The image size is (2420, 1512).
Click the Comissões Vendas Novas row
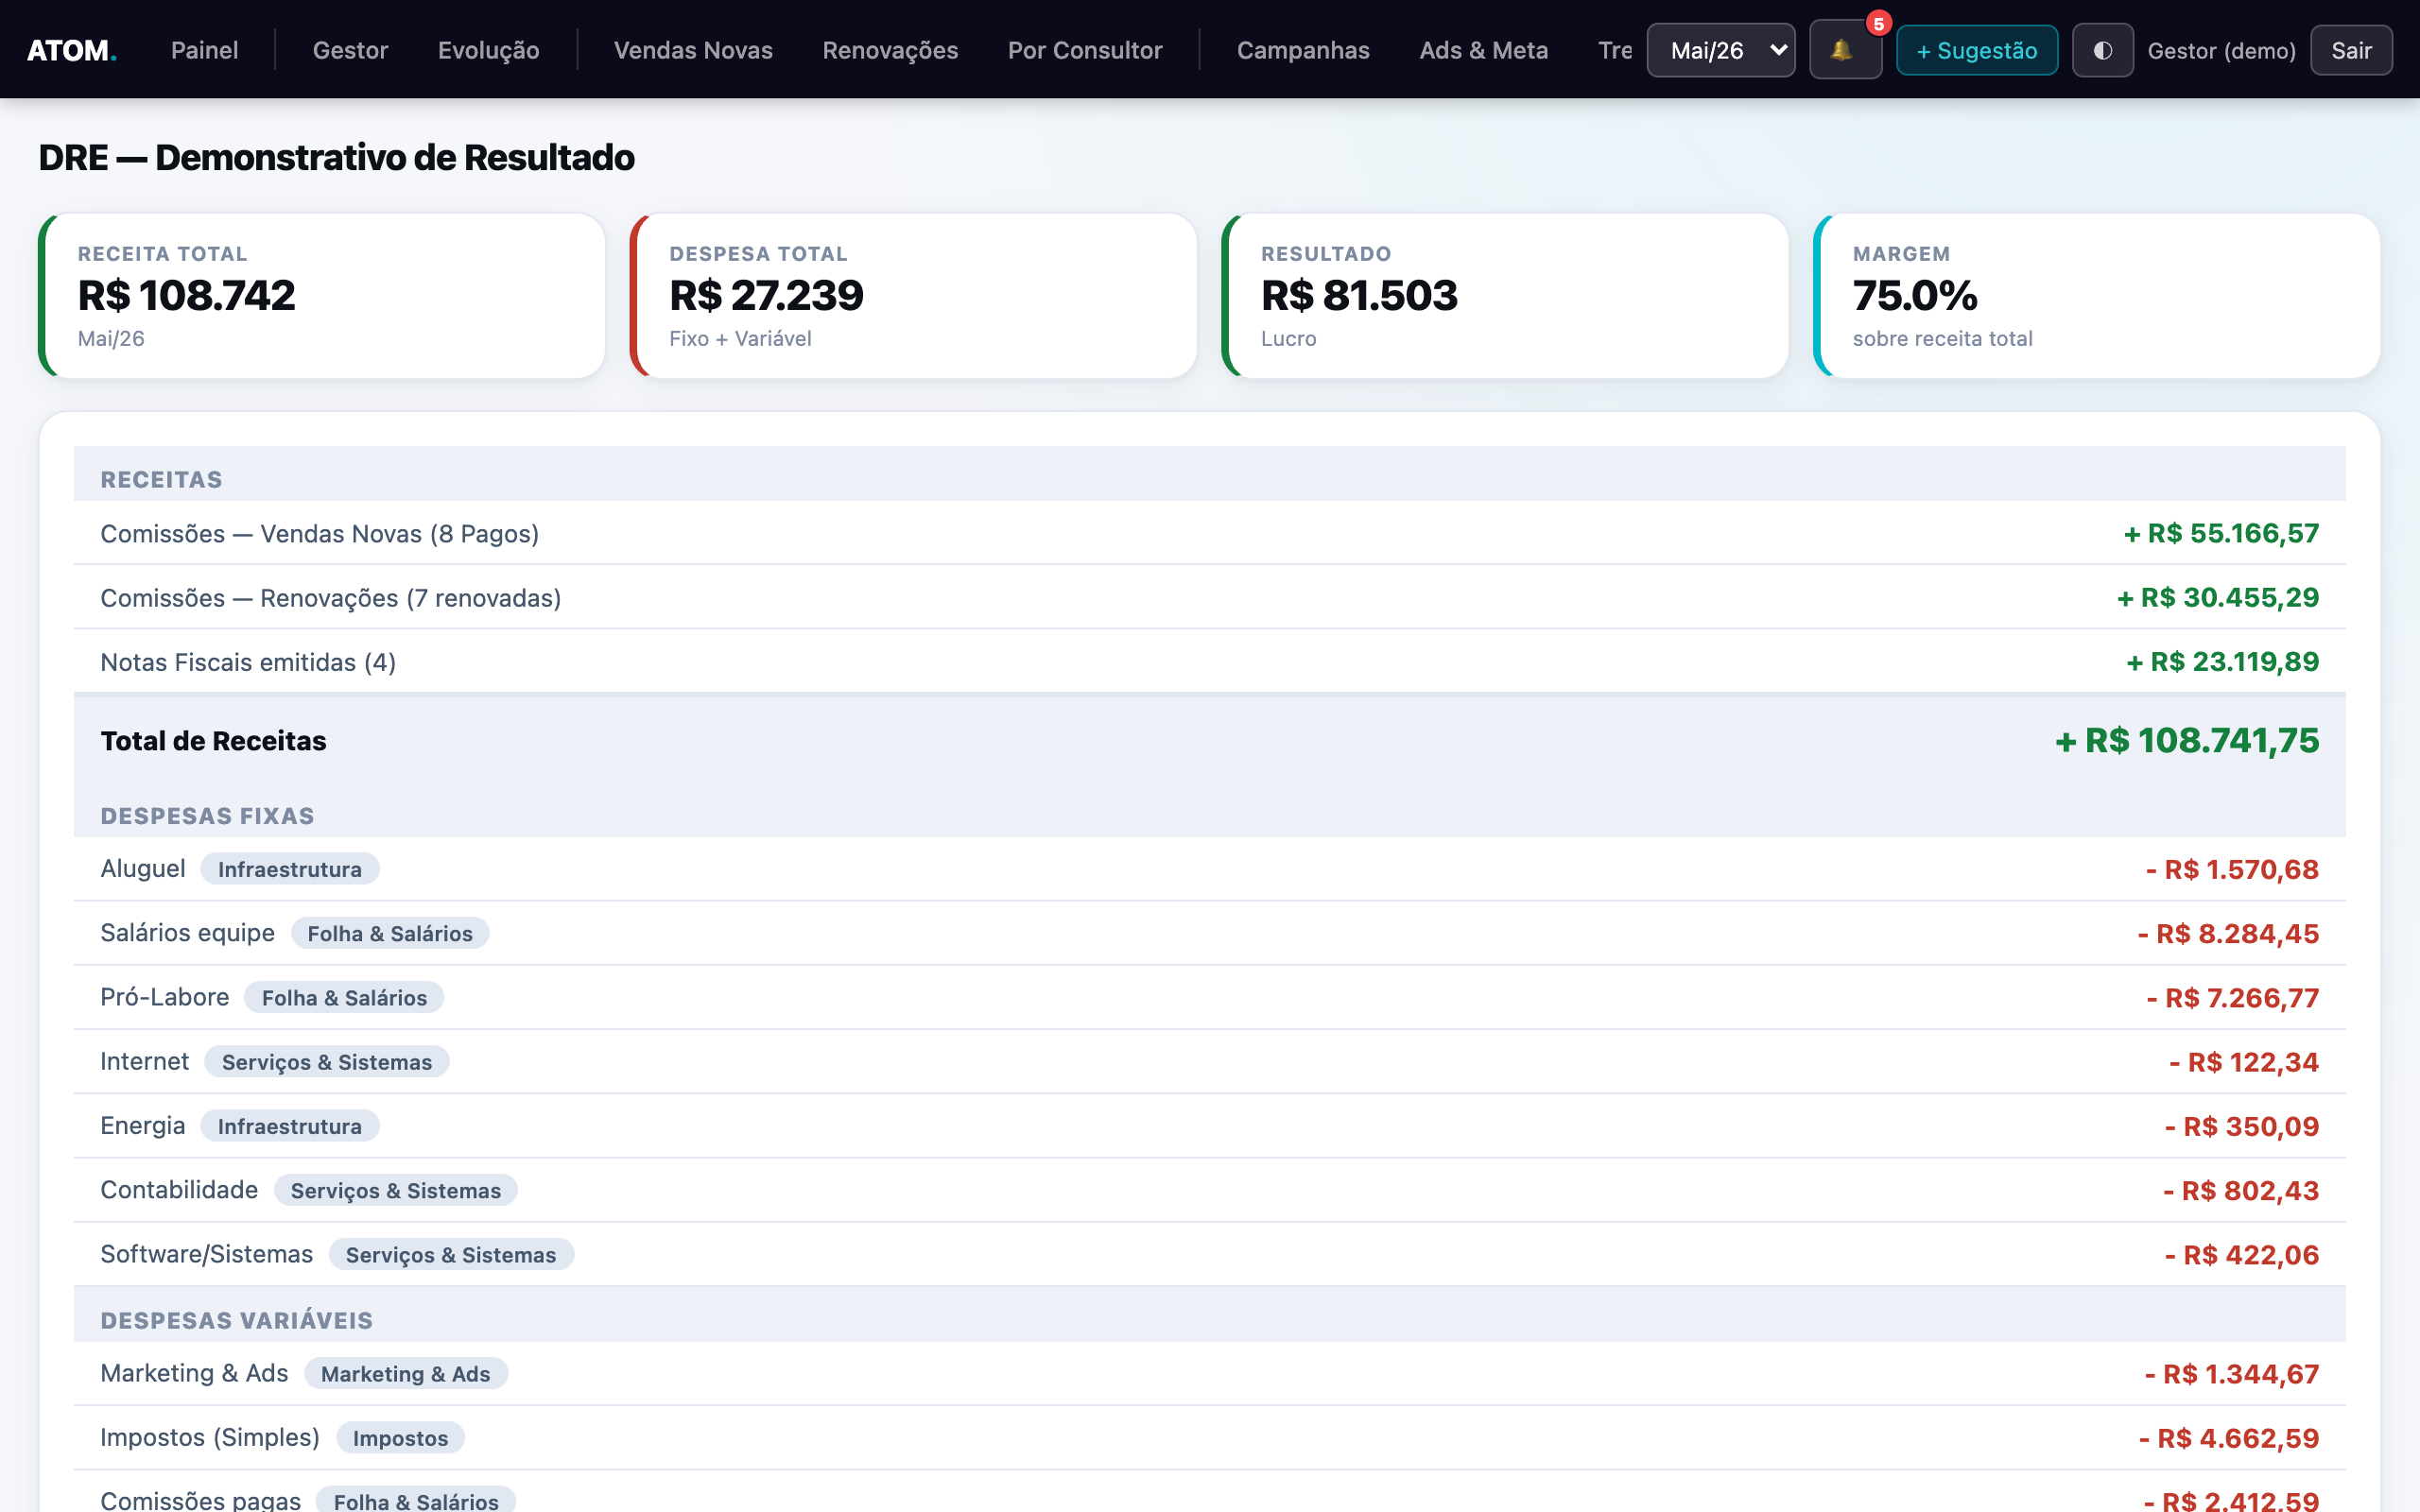click(x=1209, y=533)
